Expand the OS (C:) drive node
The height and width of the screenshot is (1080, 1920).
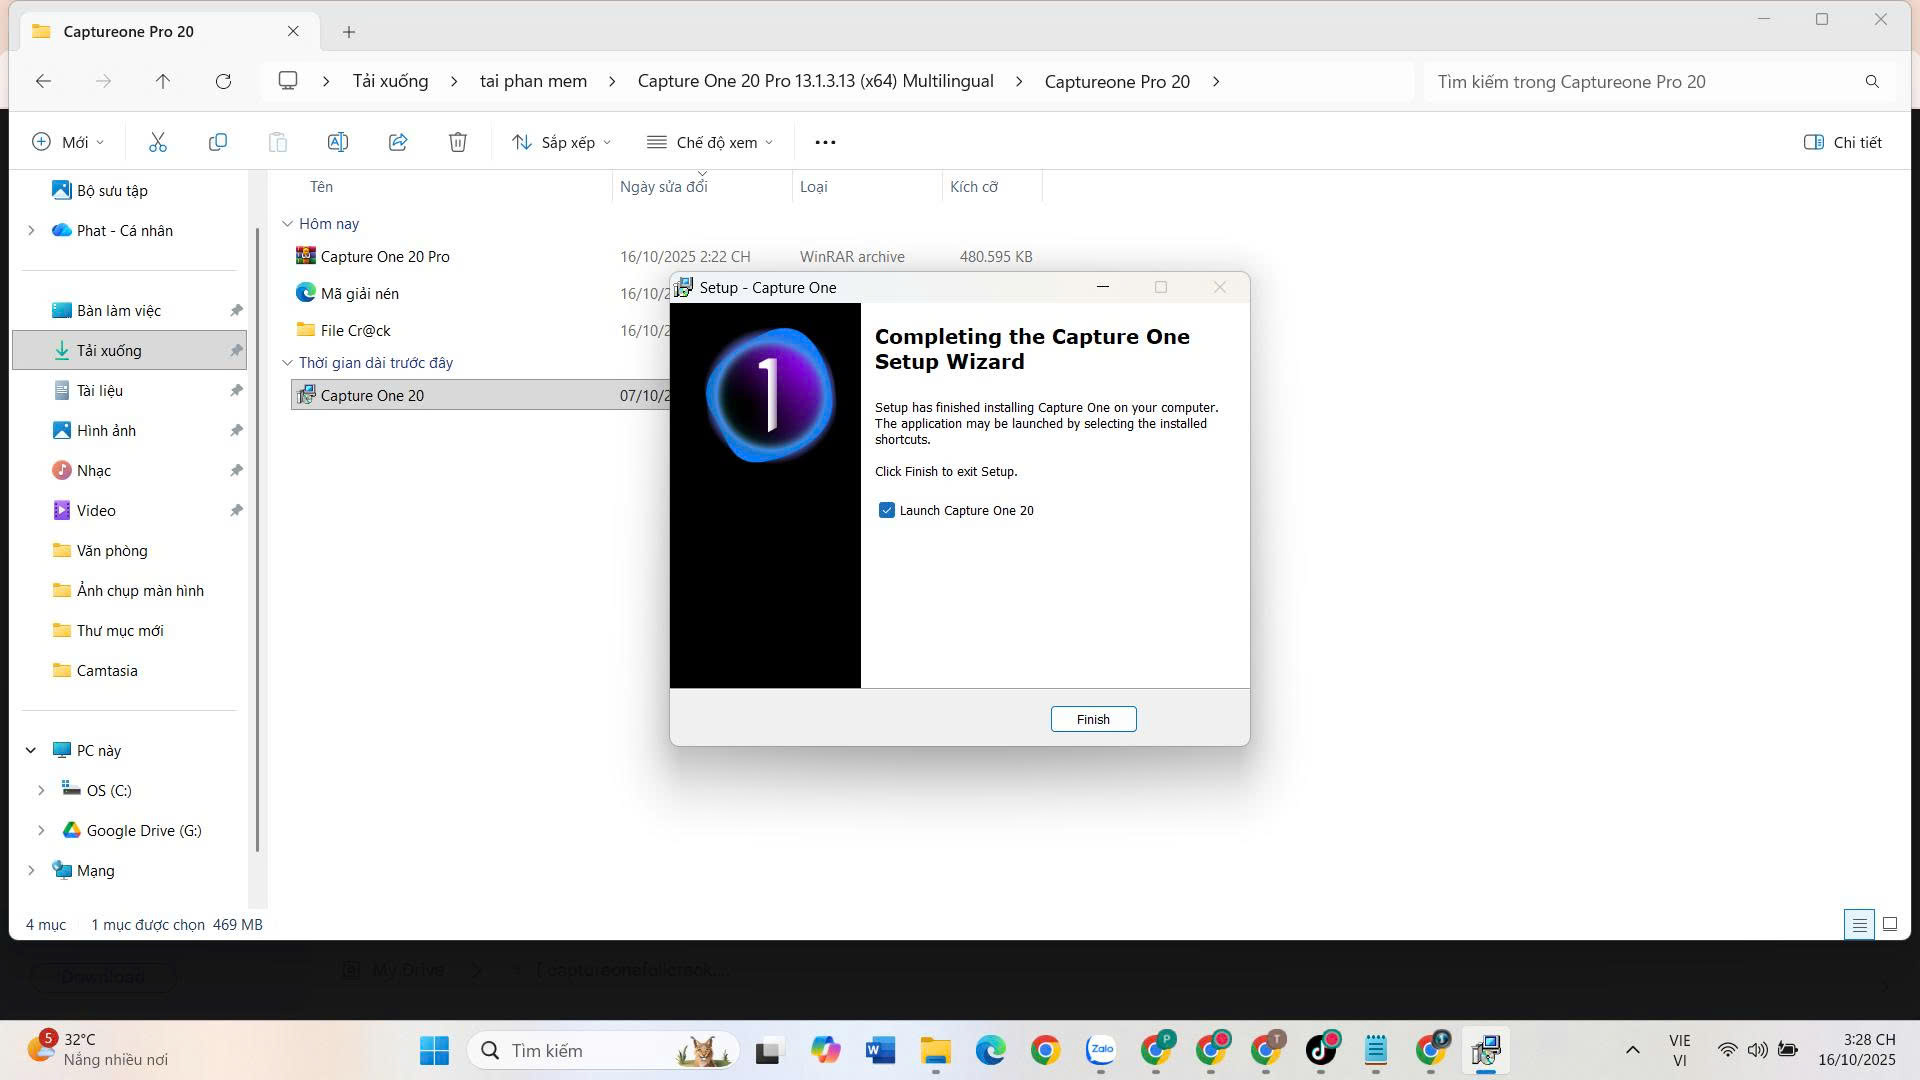tap(41, 790)
